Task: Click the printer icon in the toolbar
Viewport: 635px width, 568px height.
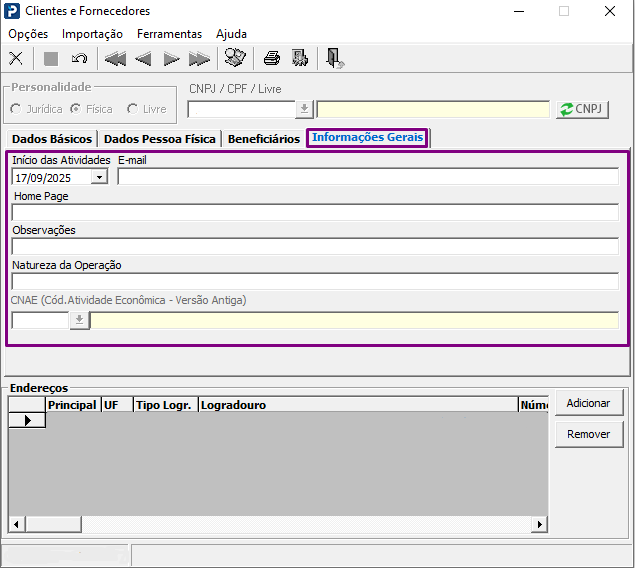Action: [271, 58]
